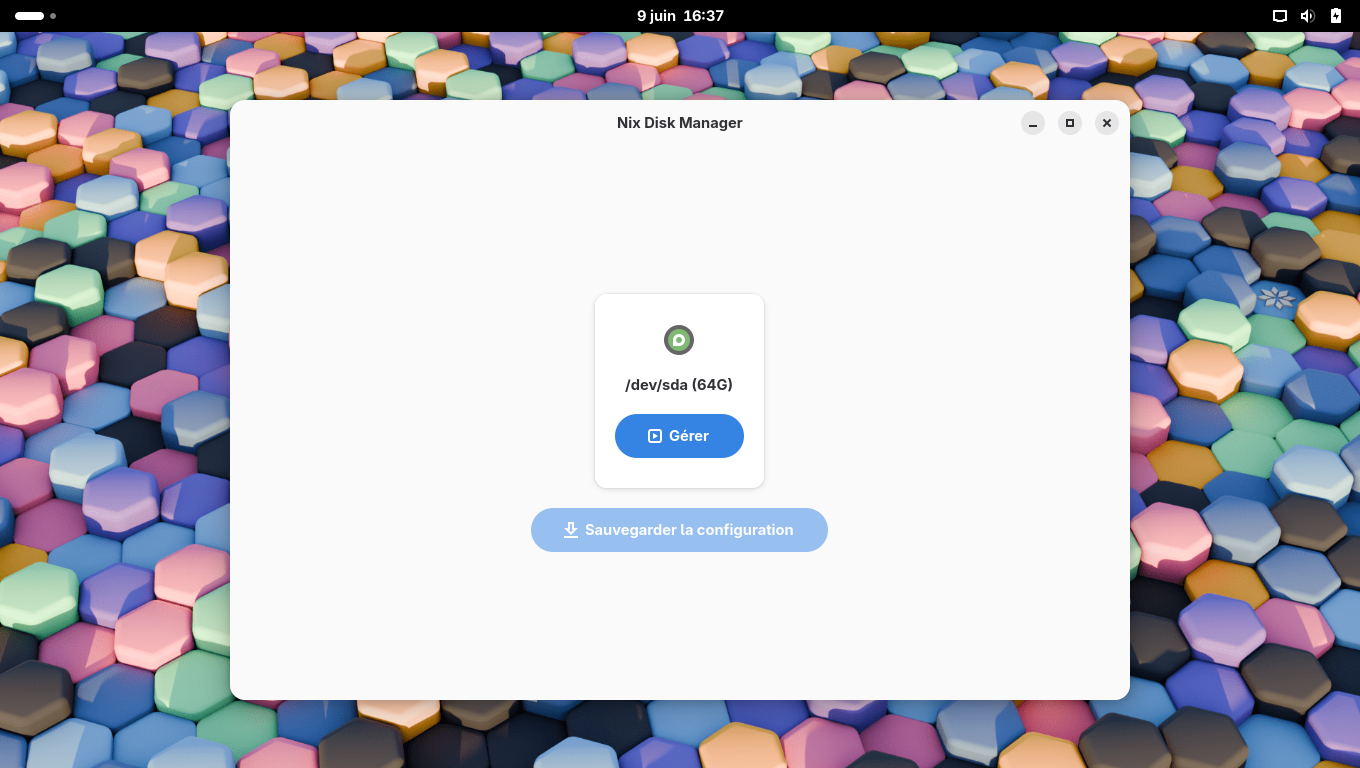This screenshot has width=1360, height=768.
Task: Select the /dev/sda (64G) label
Action: (679, 385)
